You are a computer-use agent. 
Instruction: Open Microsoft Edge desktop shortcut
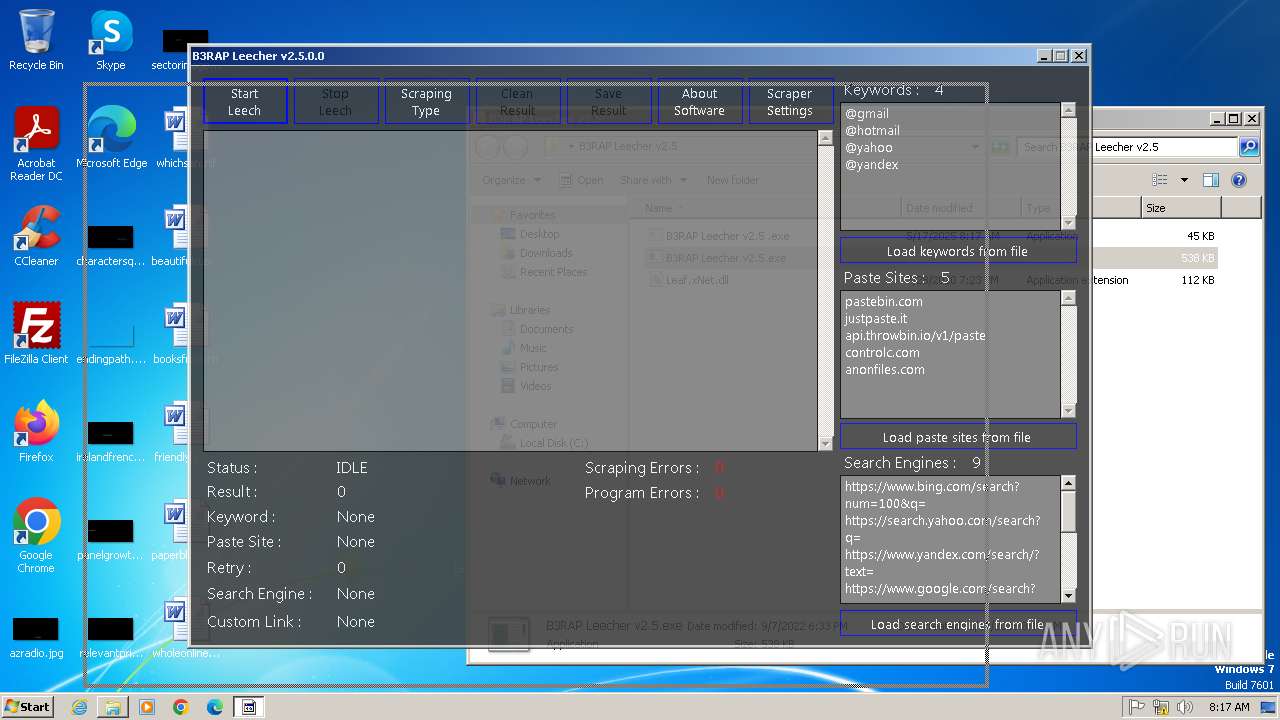pos(111,137)
